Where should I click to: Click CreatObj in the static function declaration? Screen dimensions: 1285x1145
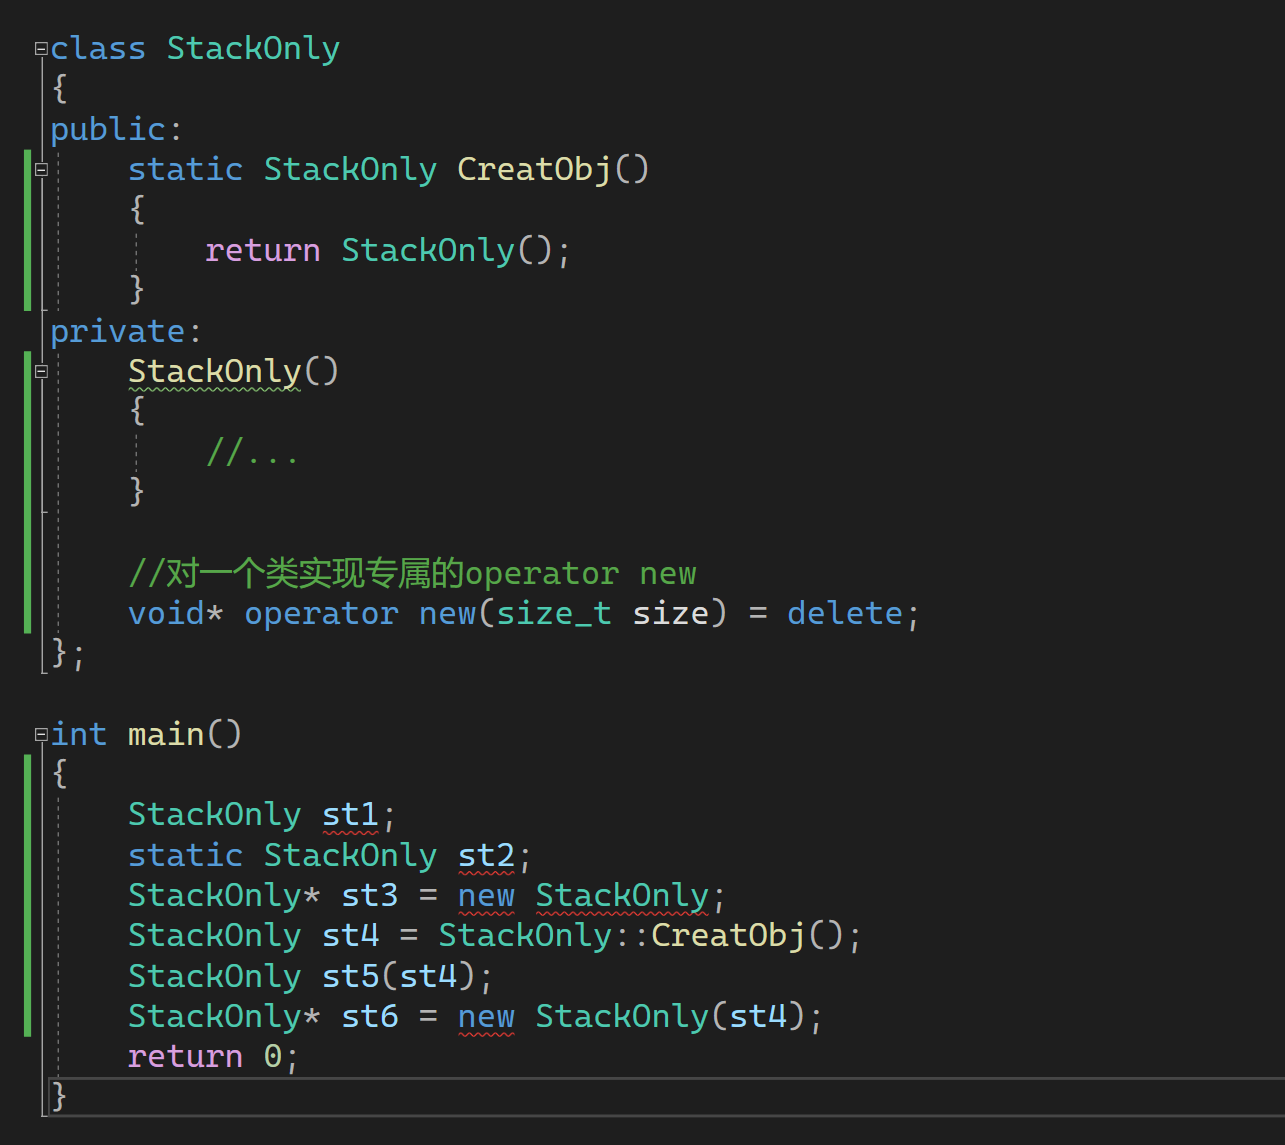point(534,169)
